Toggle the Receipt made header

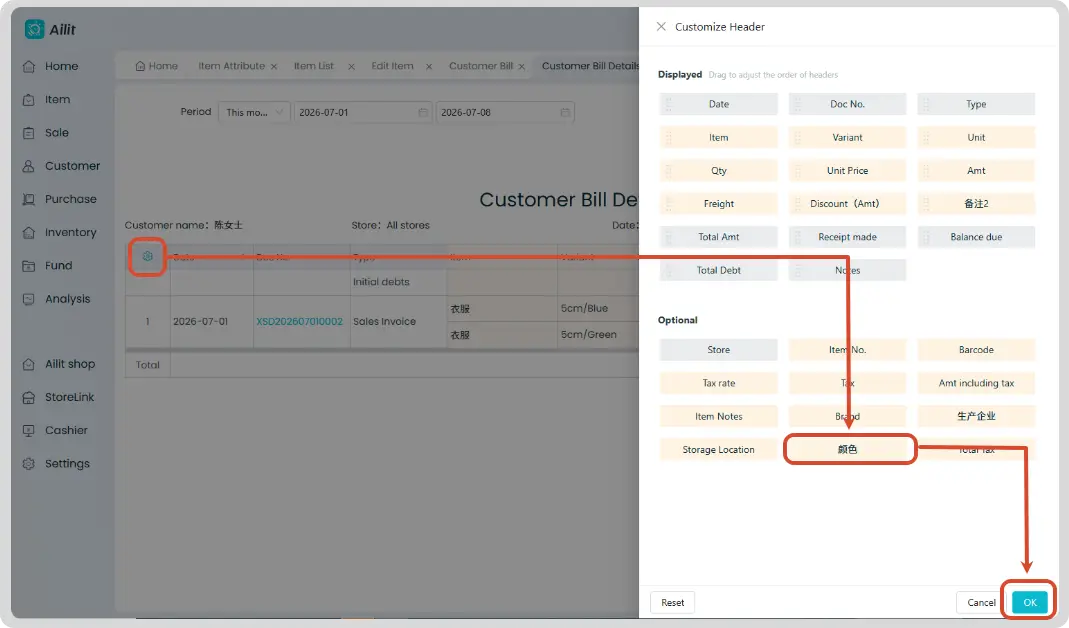pos(847,237)
